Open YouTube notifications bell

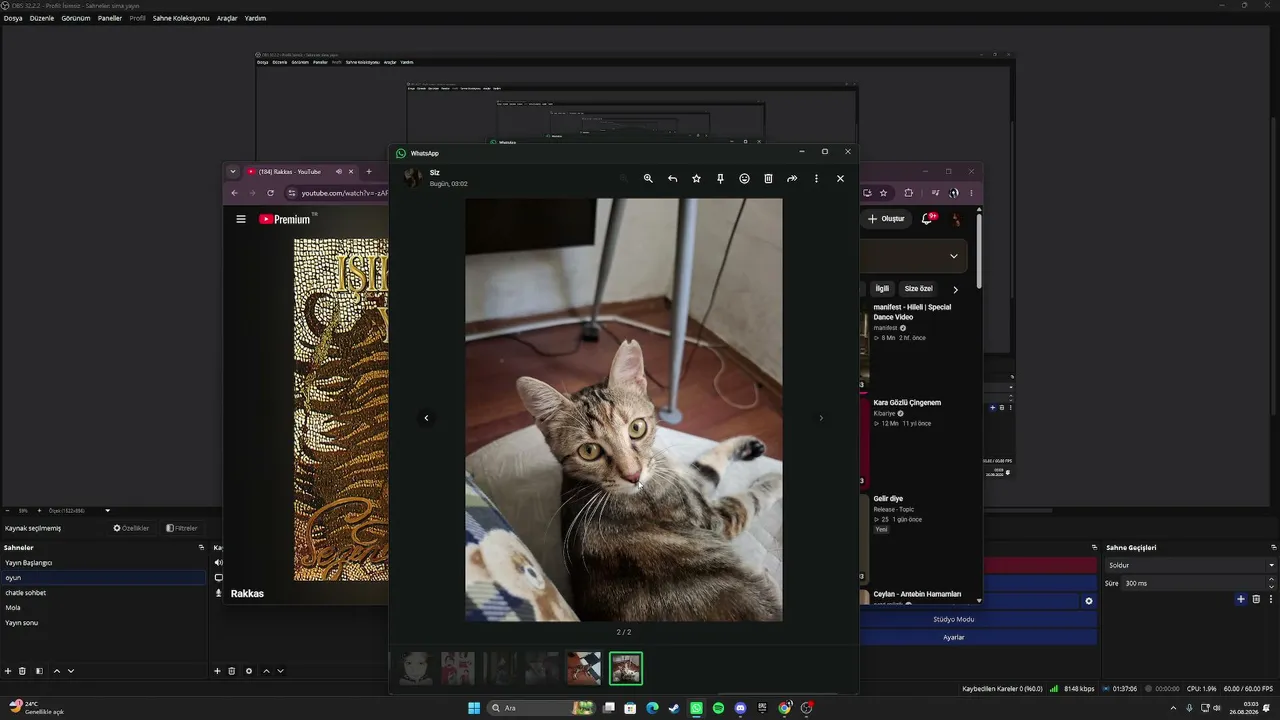tap(927, 219)
